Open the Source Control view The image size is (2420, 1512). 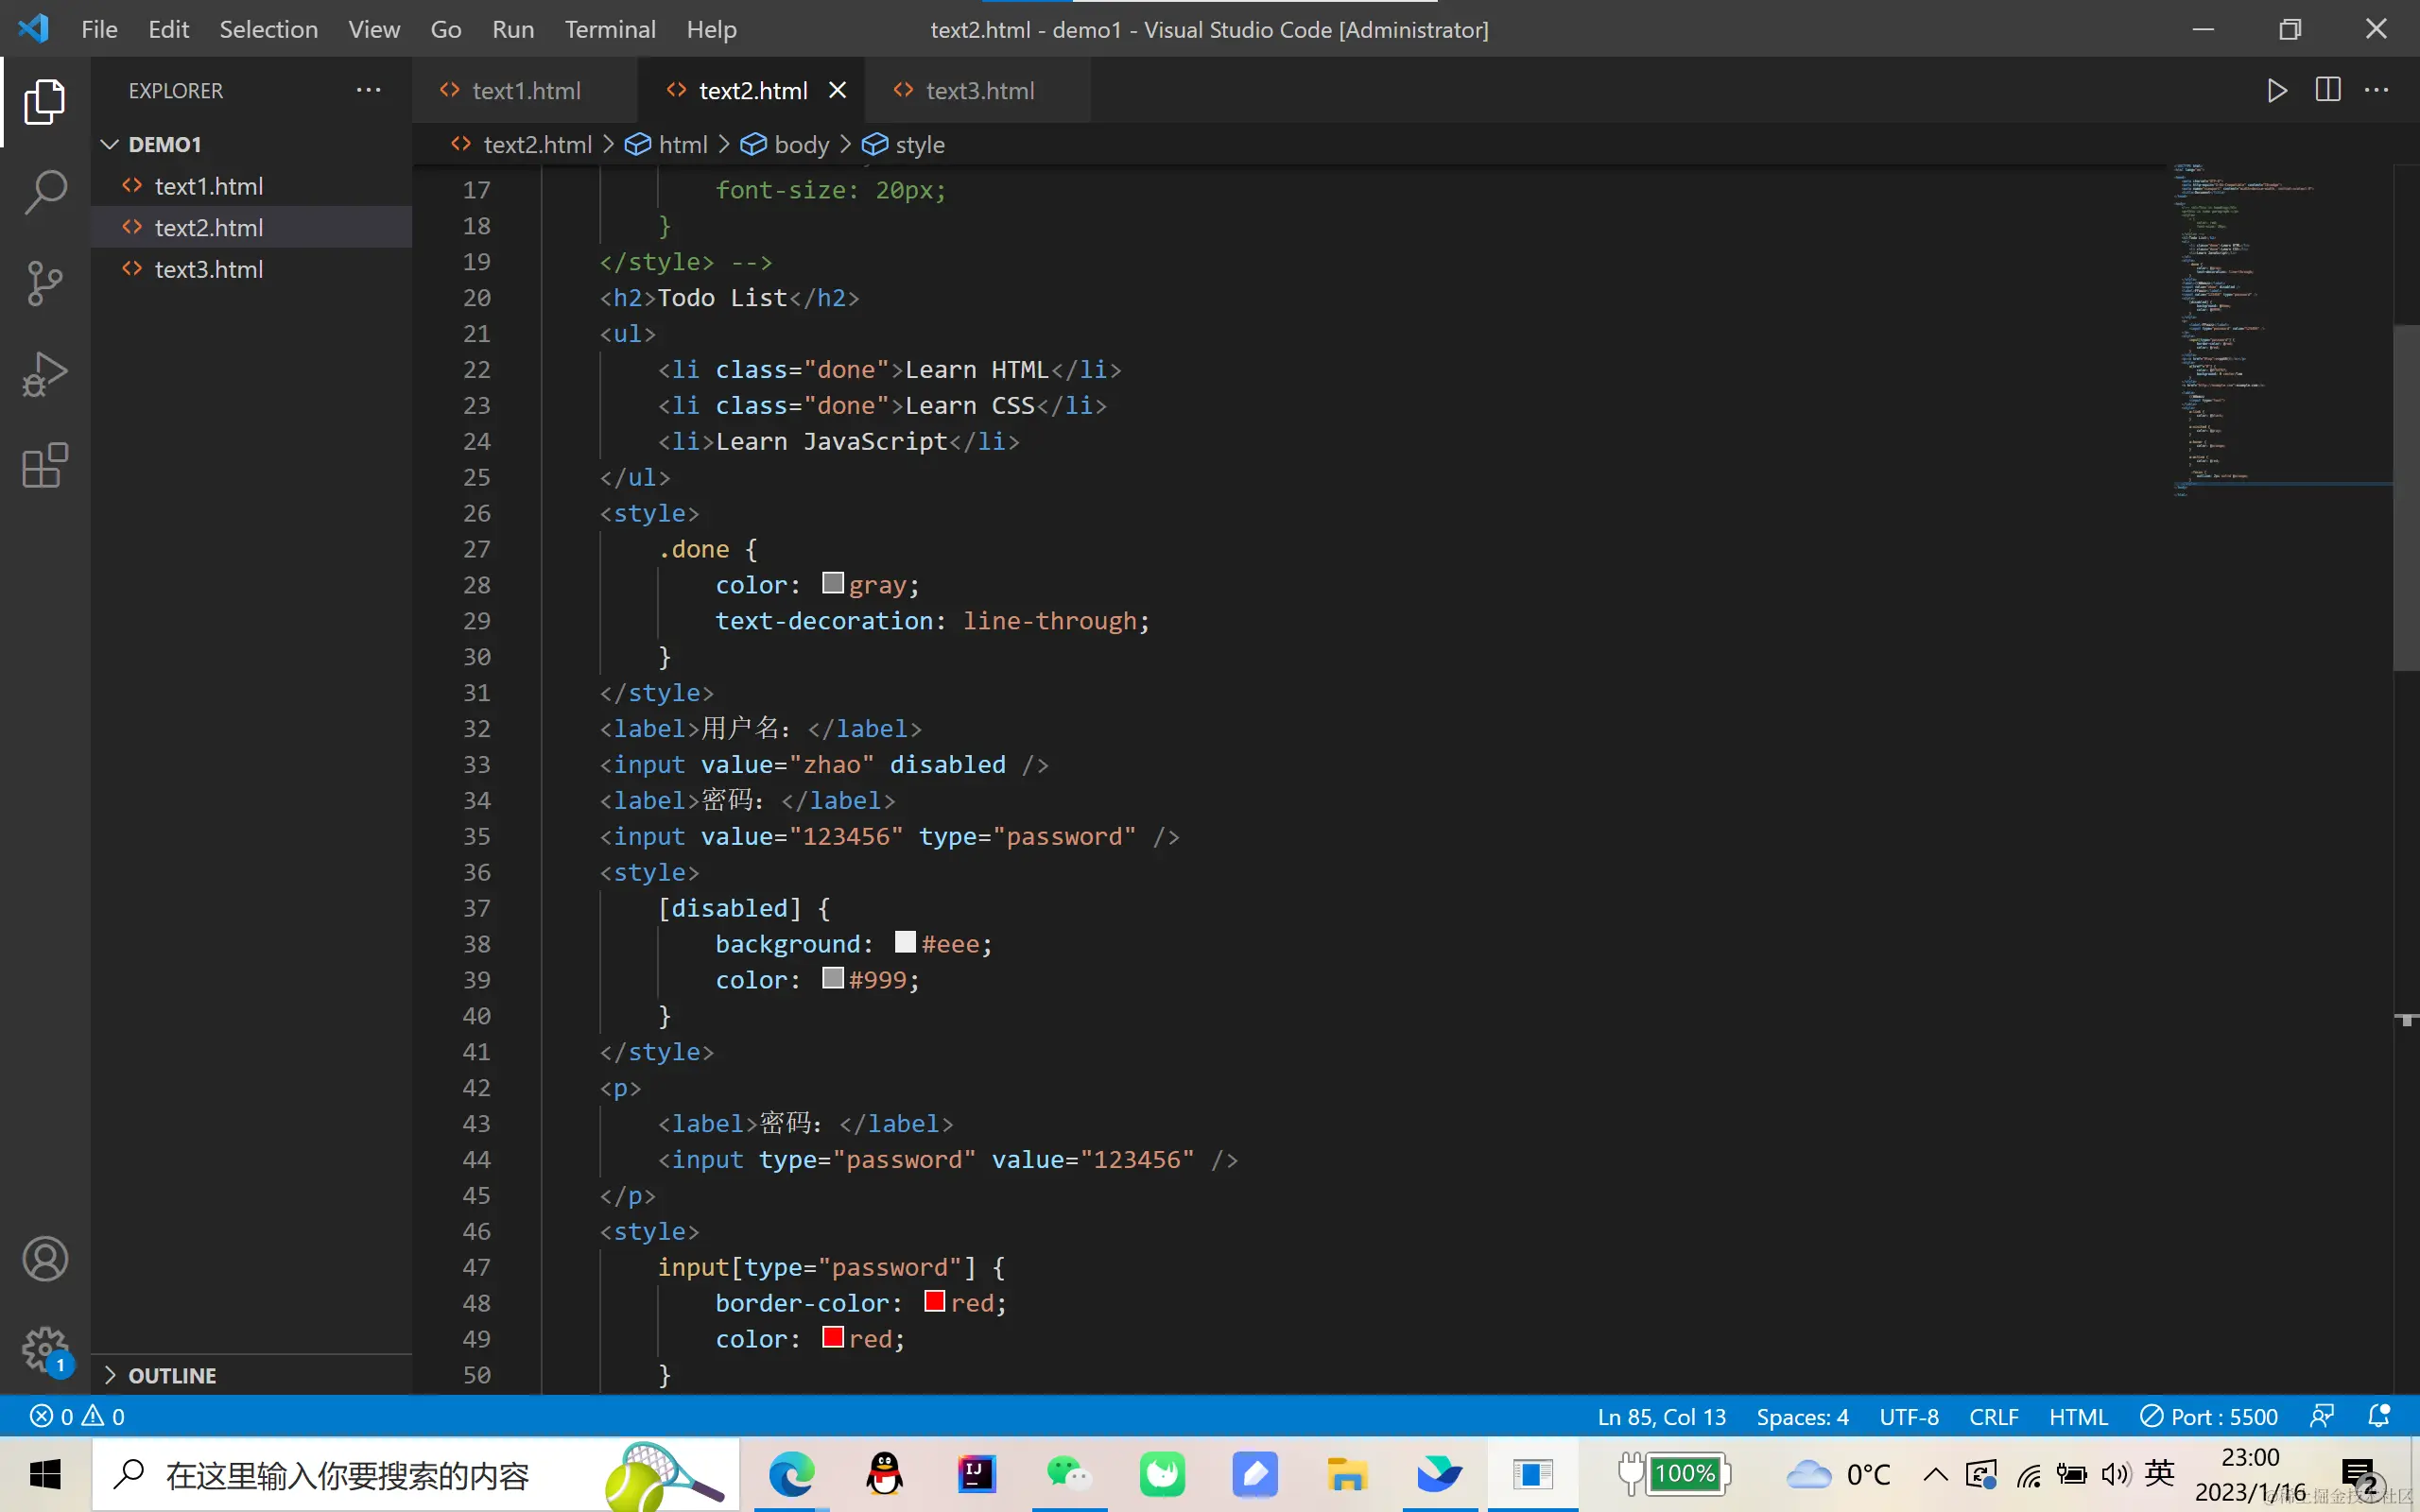(45, 283)
